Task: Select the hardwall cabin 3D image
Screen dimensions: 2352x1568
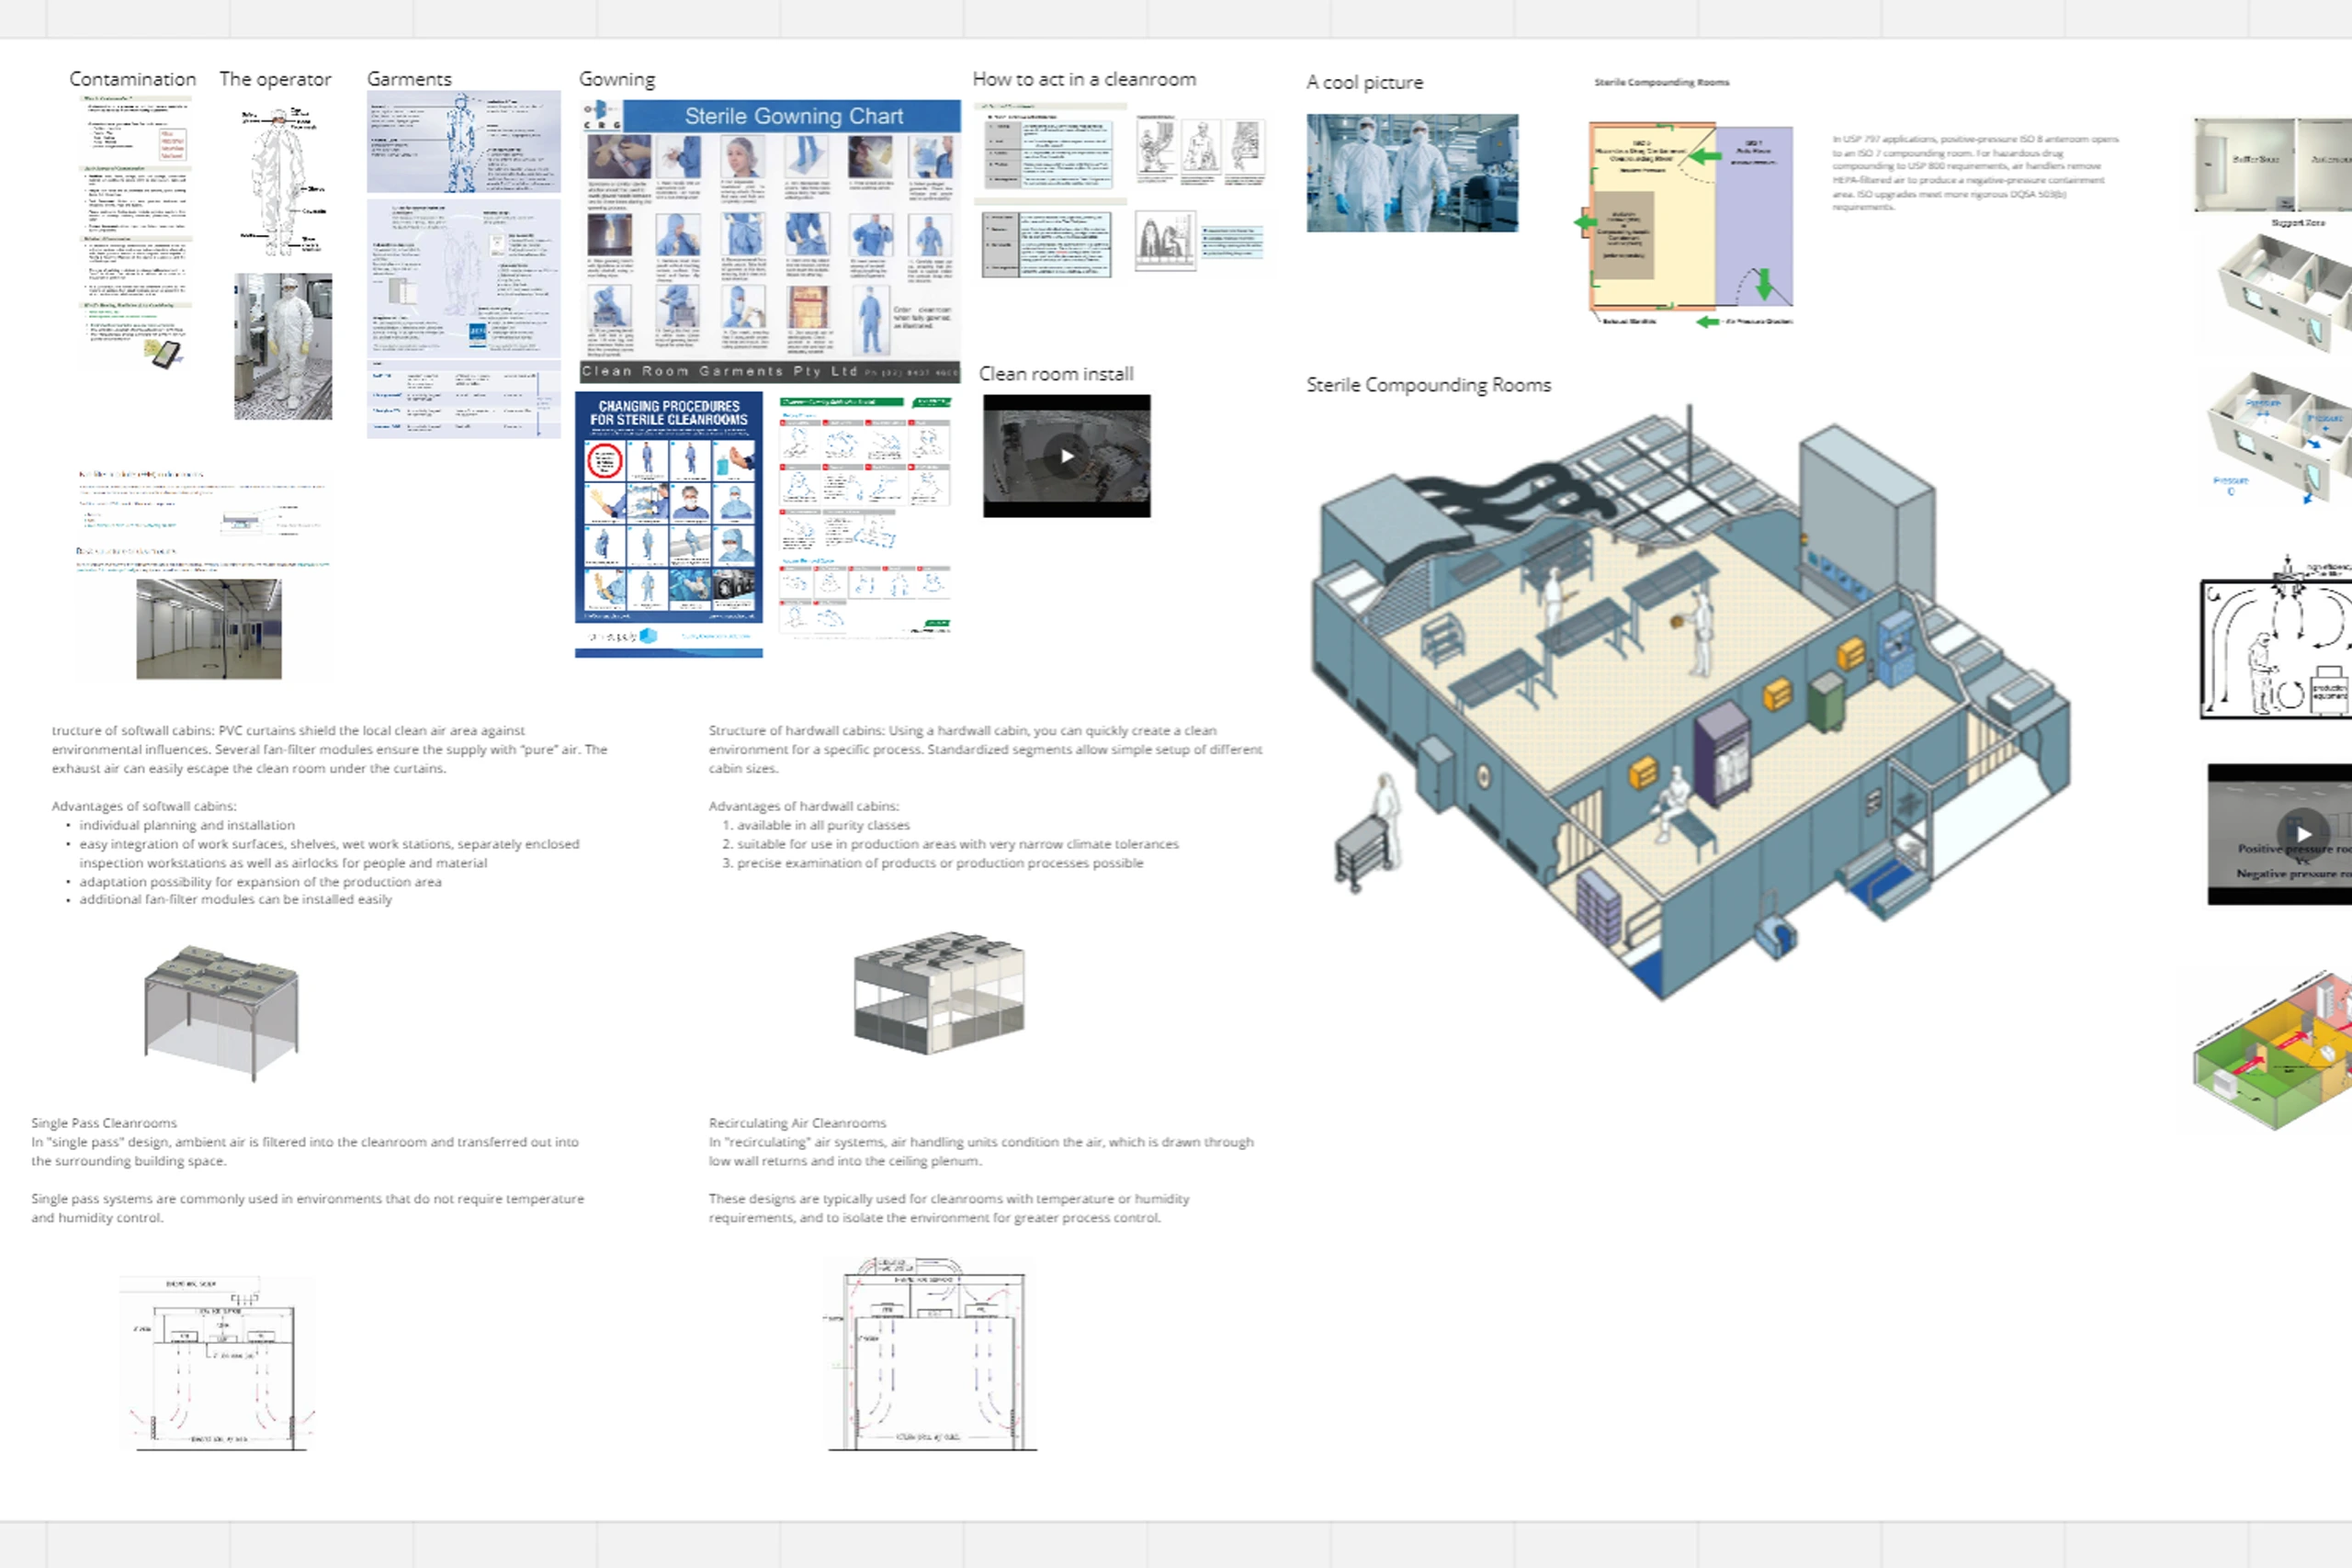Action: [x=939, y=992]
